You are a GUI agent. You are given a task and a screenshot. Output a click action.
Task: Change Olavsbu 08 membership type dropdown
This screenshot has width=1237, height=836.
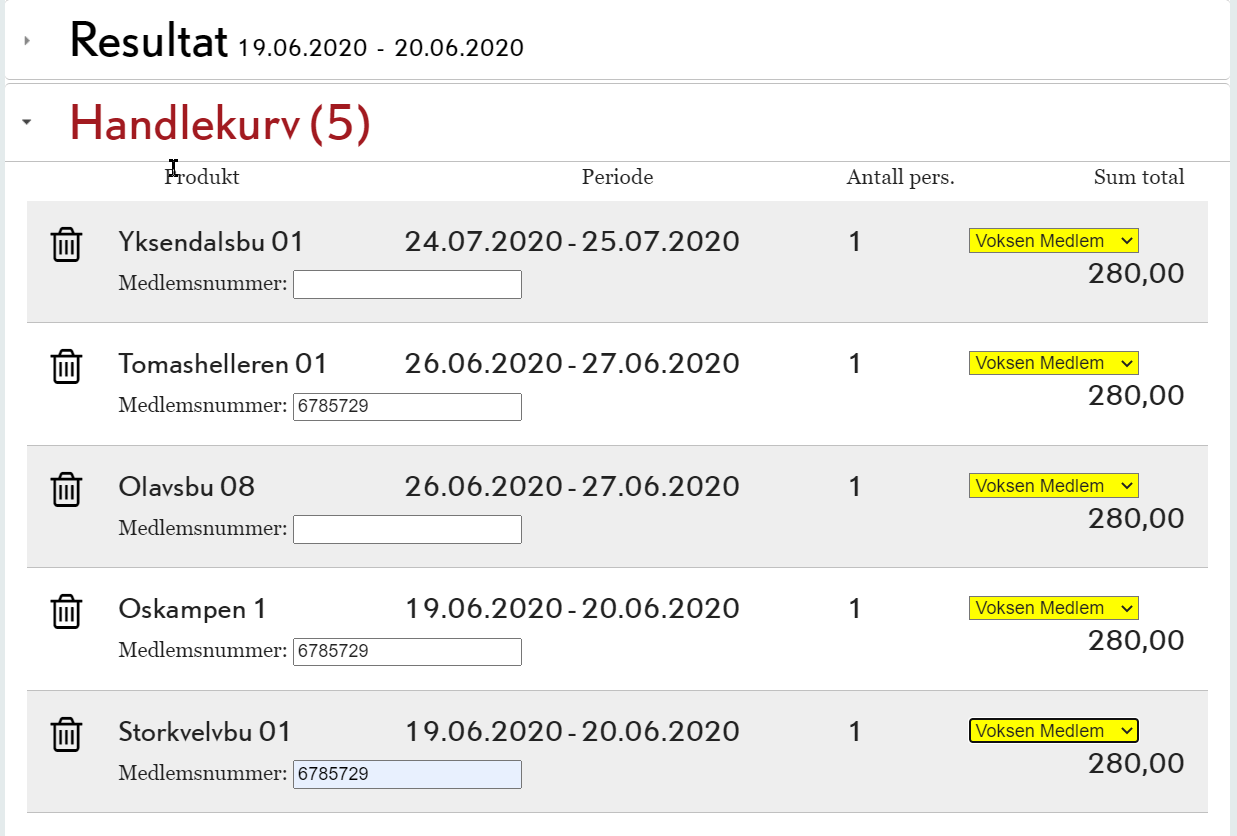[x=1053, y=486]
